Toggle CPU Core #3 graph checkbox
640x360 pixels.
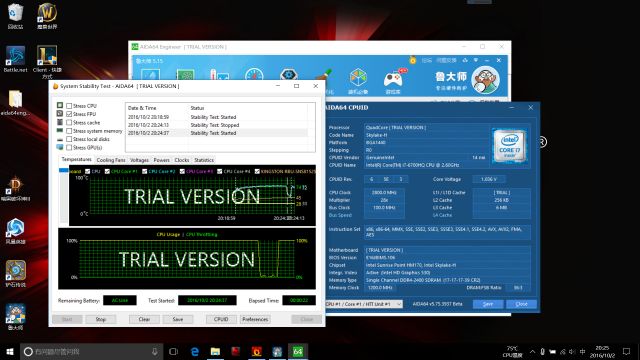[x=182, y=171]
